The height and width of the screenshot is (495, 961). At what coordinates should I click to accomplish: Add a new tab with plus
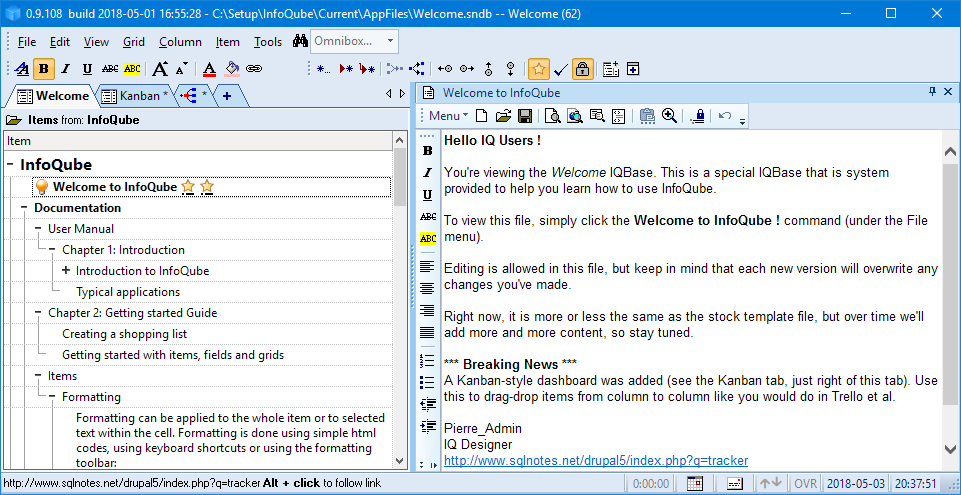click(x=227, y=96)
